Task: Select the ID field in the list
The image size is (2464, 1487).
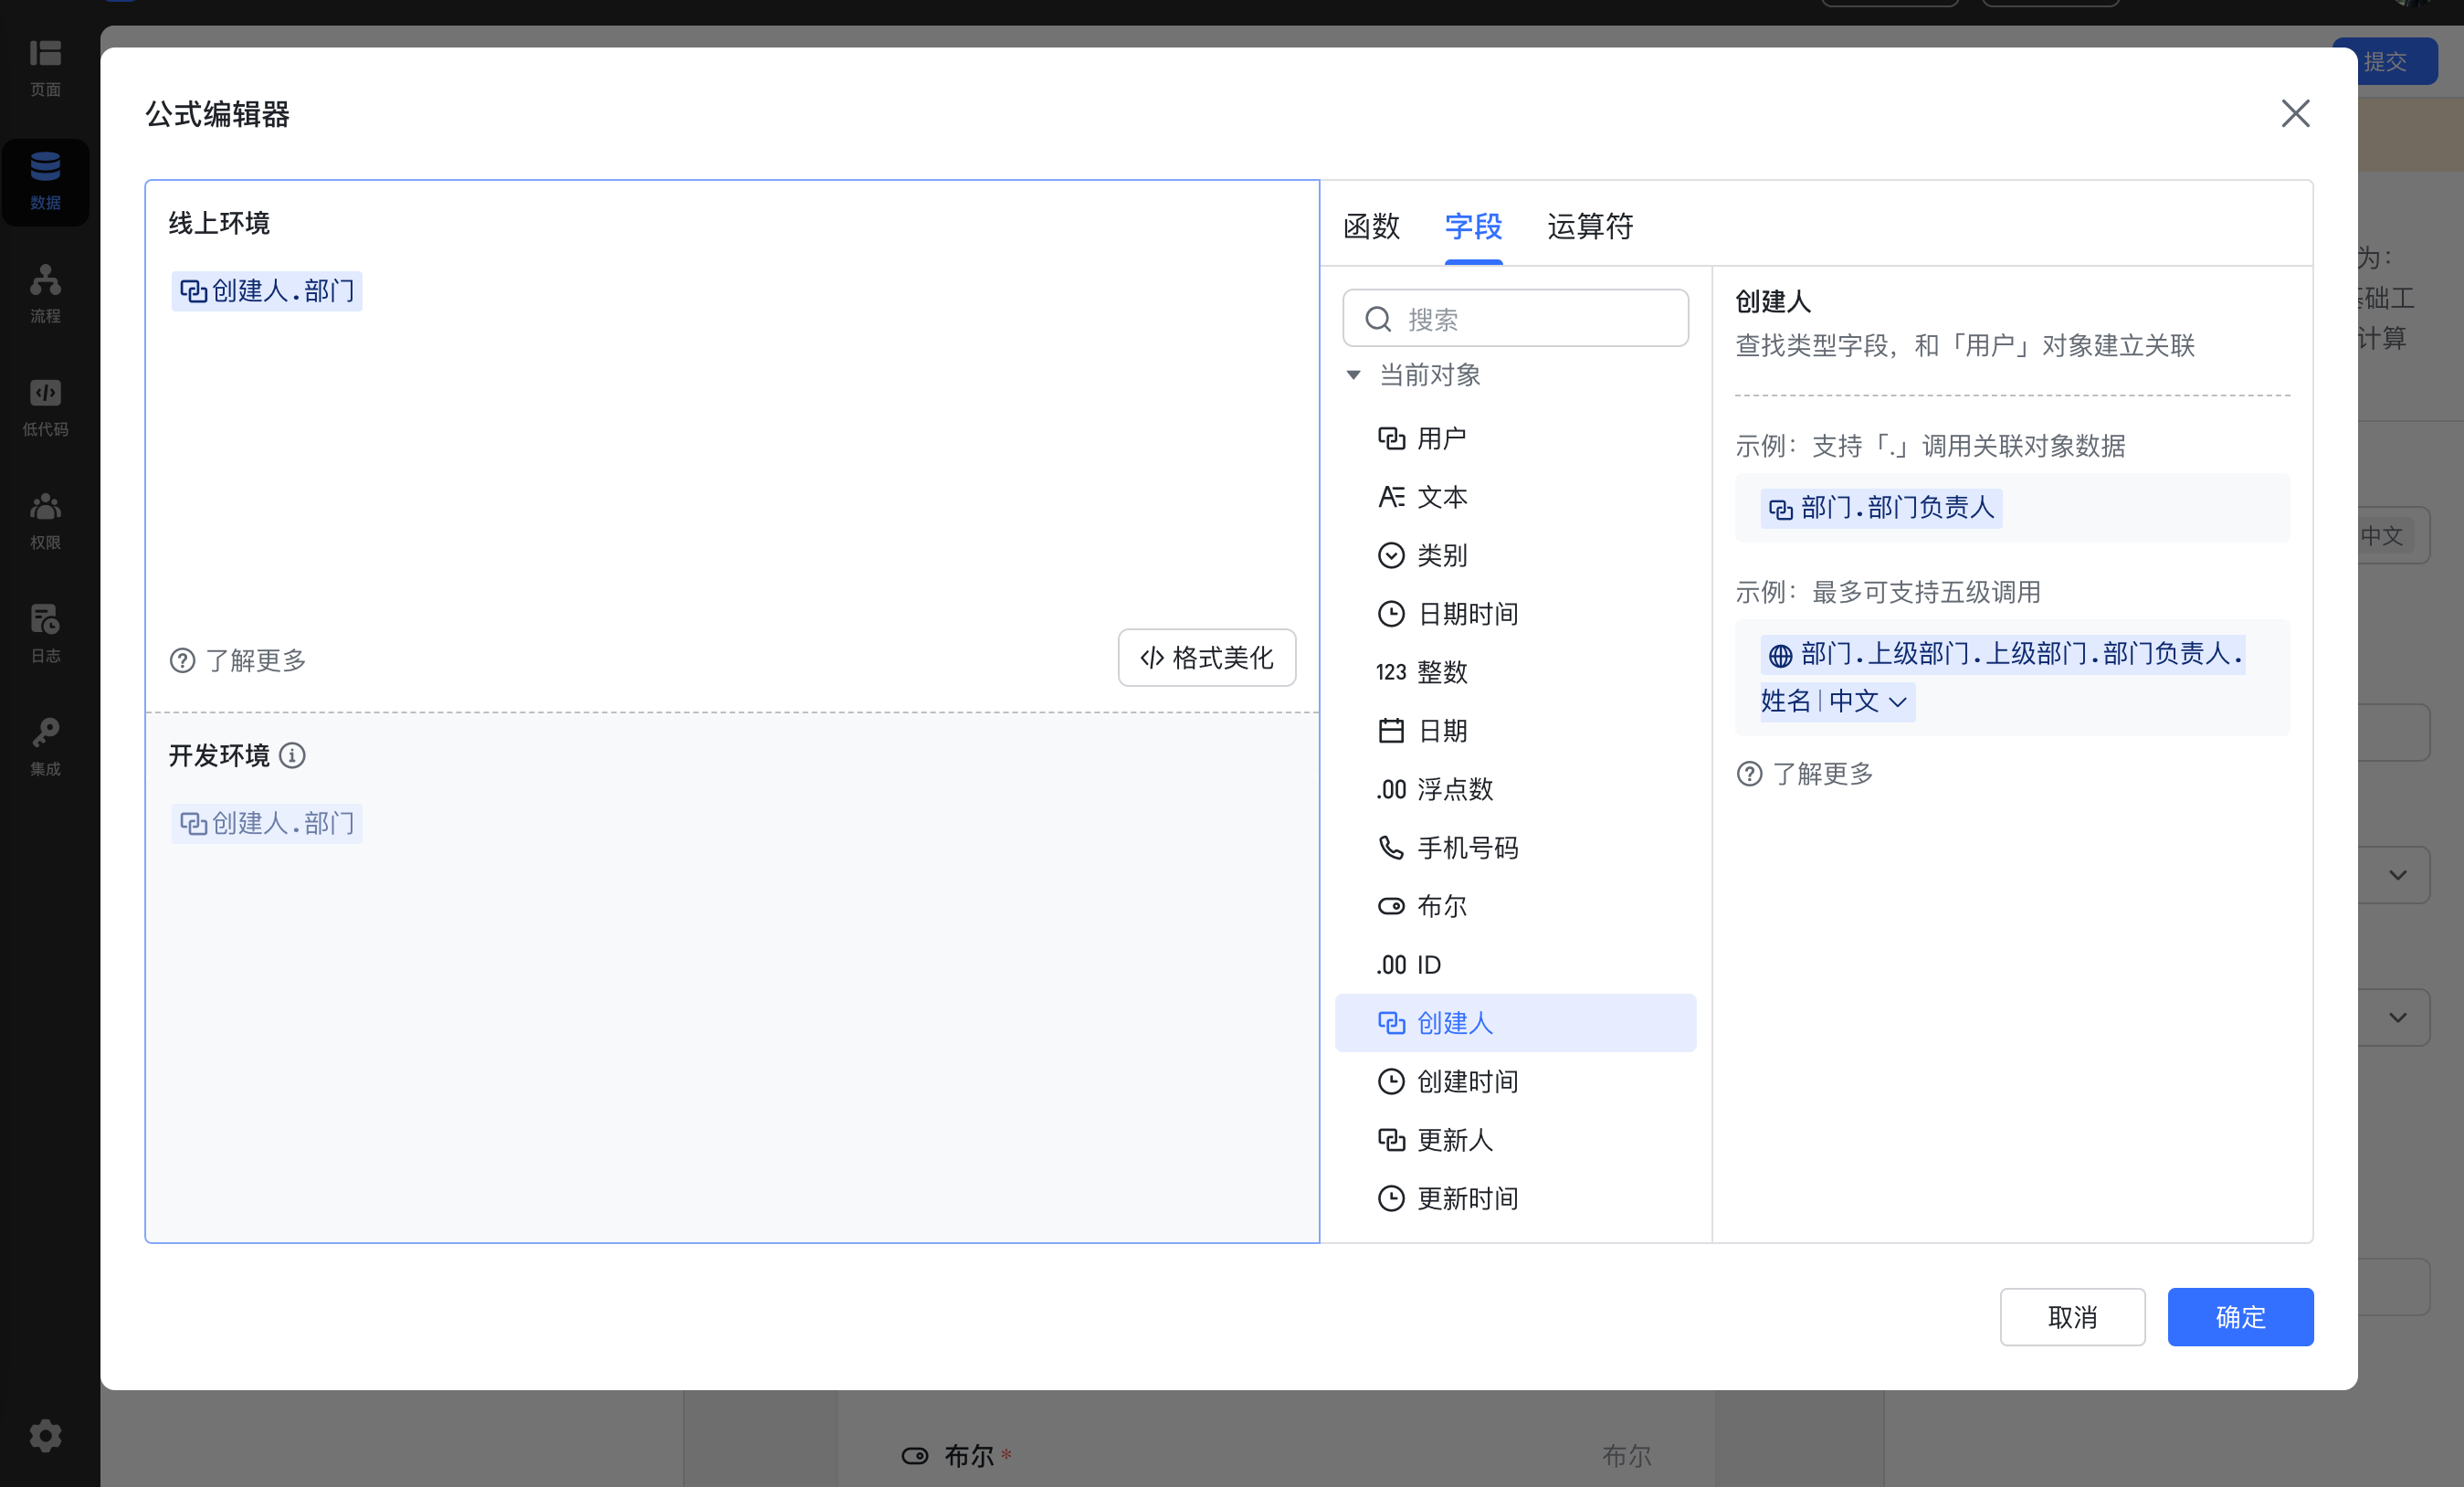Action: [x=1515, y=965]
